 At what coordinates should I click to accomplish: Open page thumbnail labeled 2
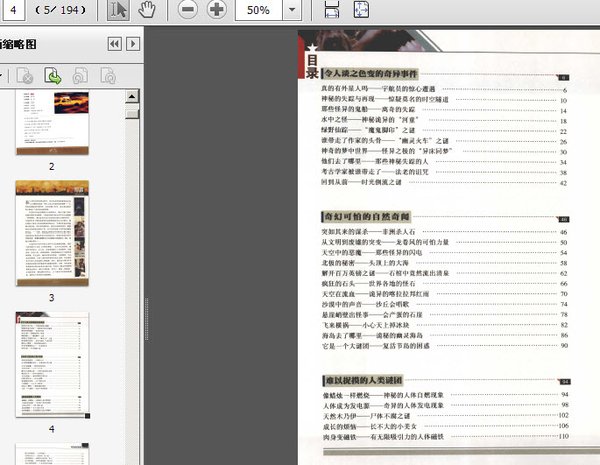[x=52, y=122]
